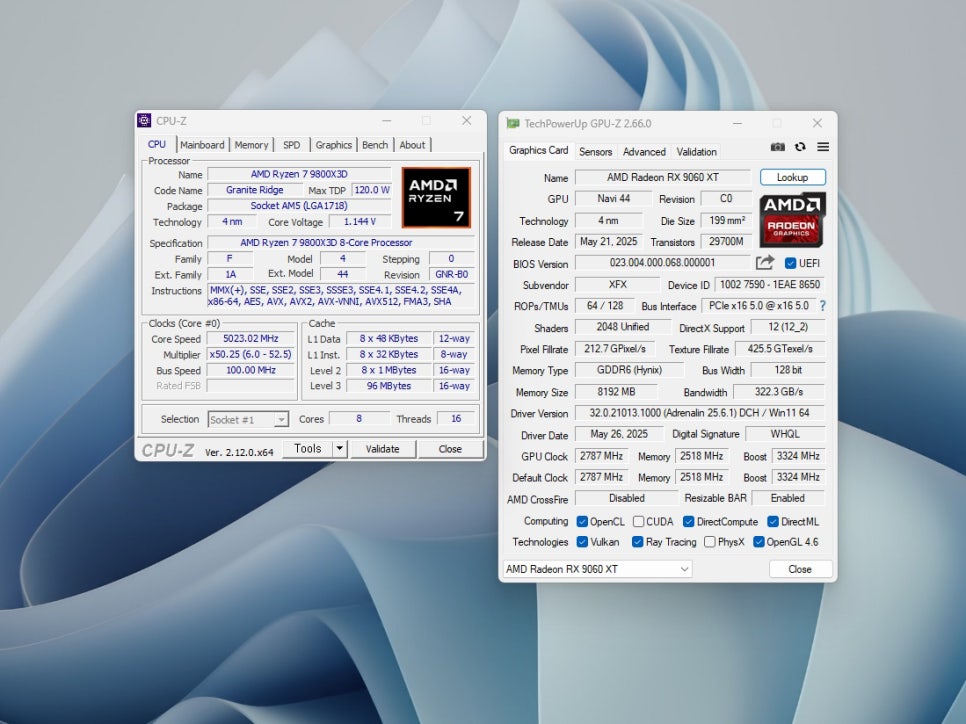Toggle the DirectCompute checkbox
966x724 pixels.
[x=689, y=522]
